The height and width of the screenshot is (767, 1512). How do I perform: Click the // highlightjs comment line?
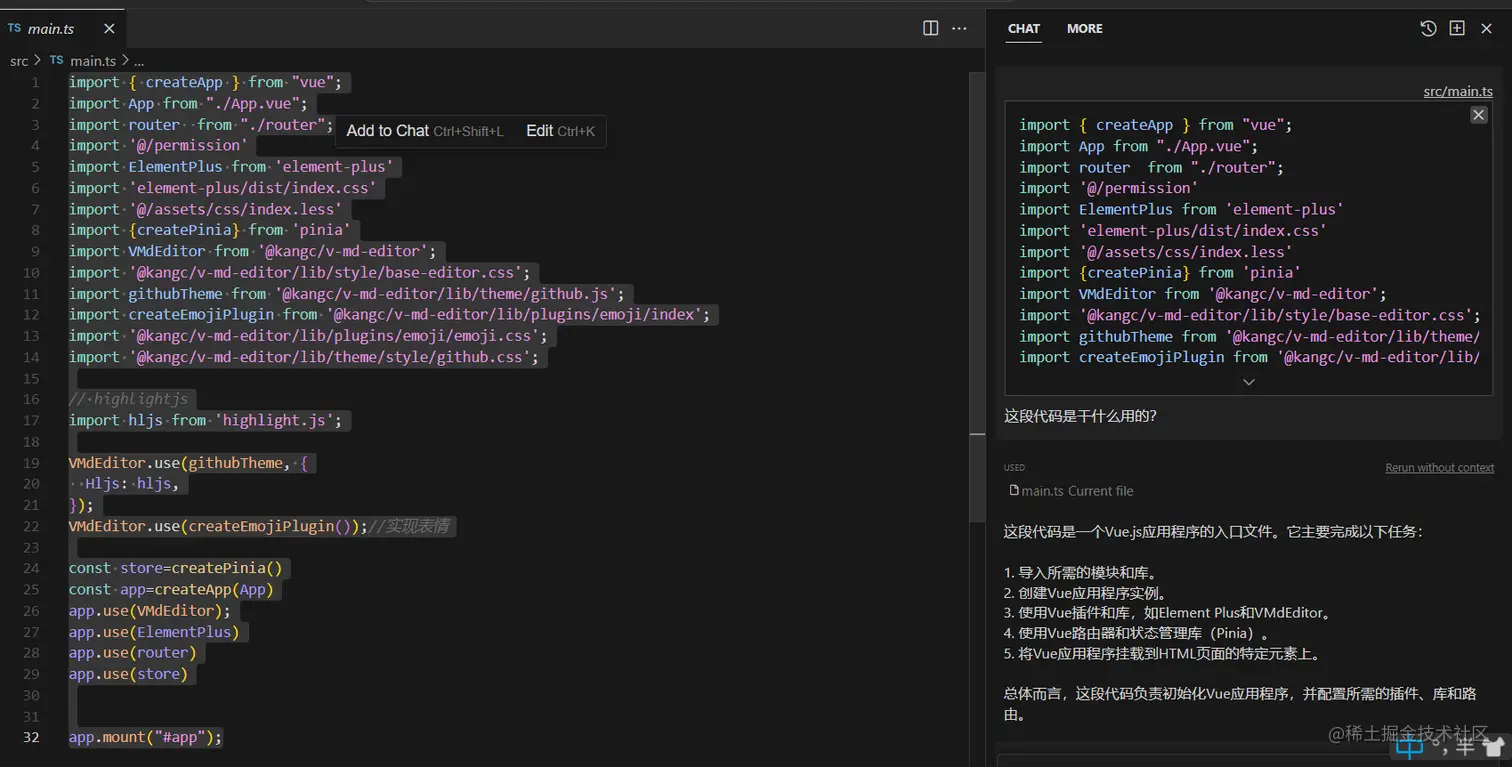coord(128,399)
